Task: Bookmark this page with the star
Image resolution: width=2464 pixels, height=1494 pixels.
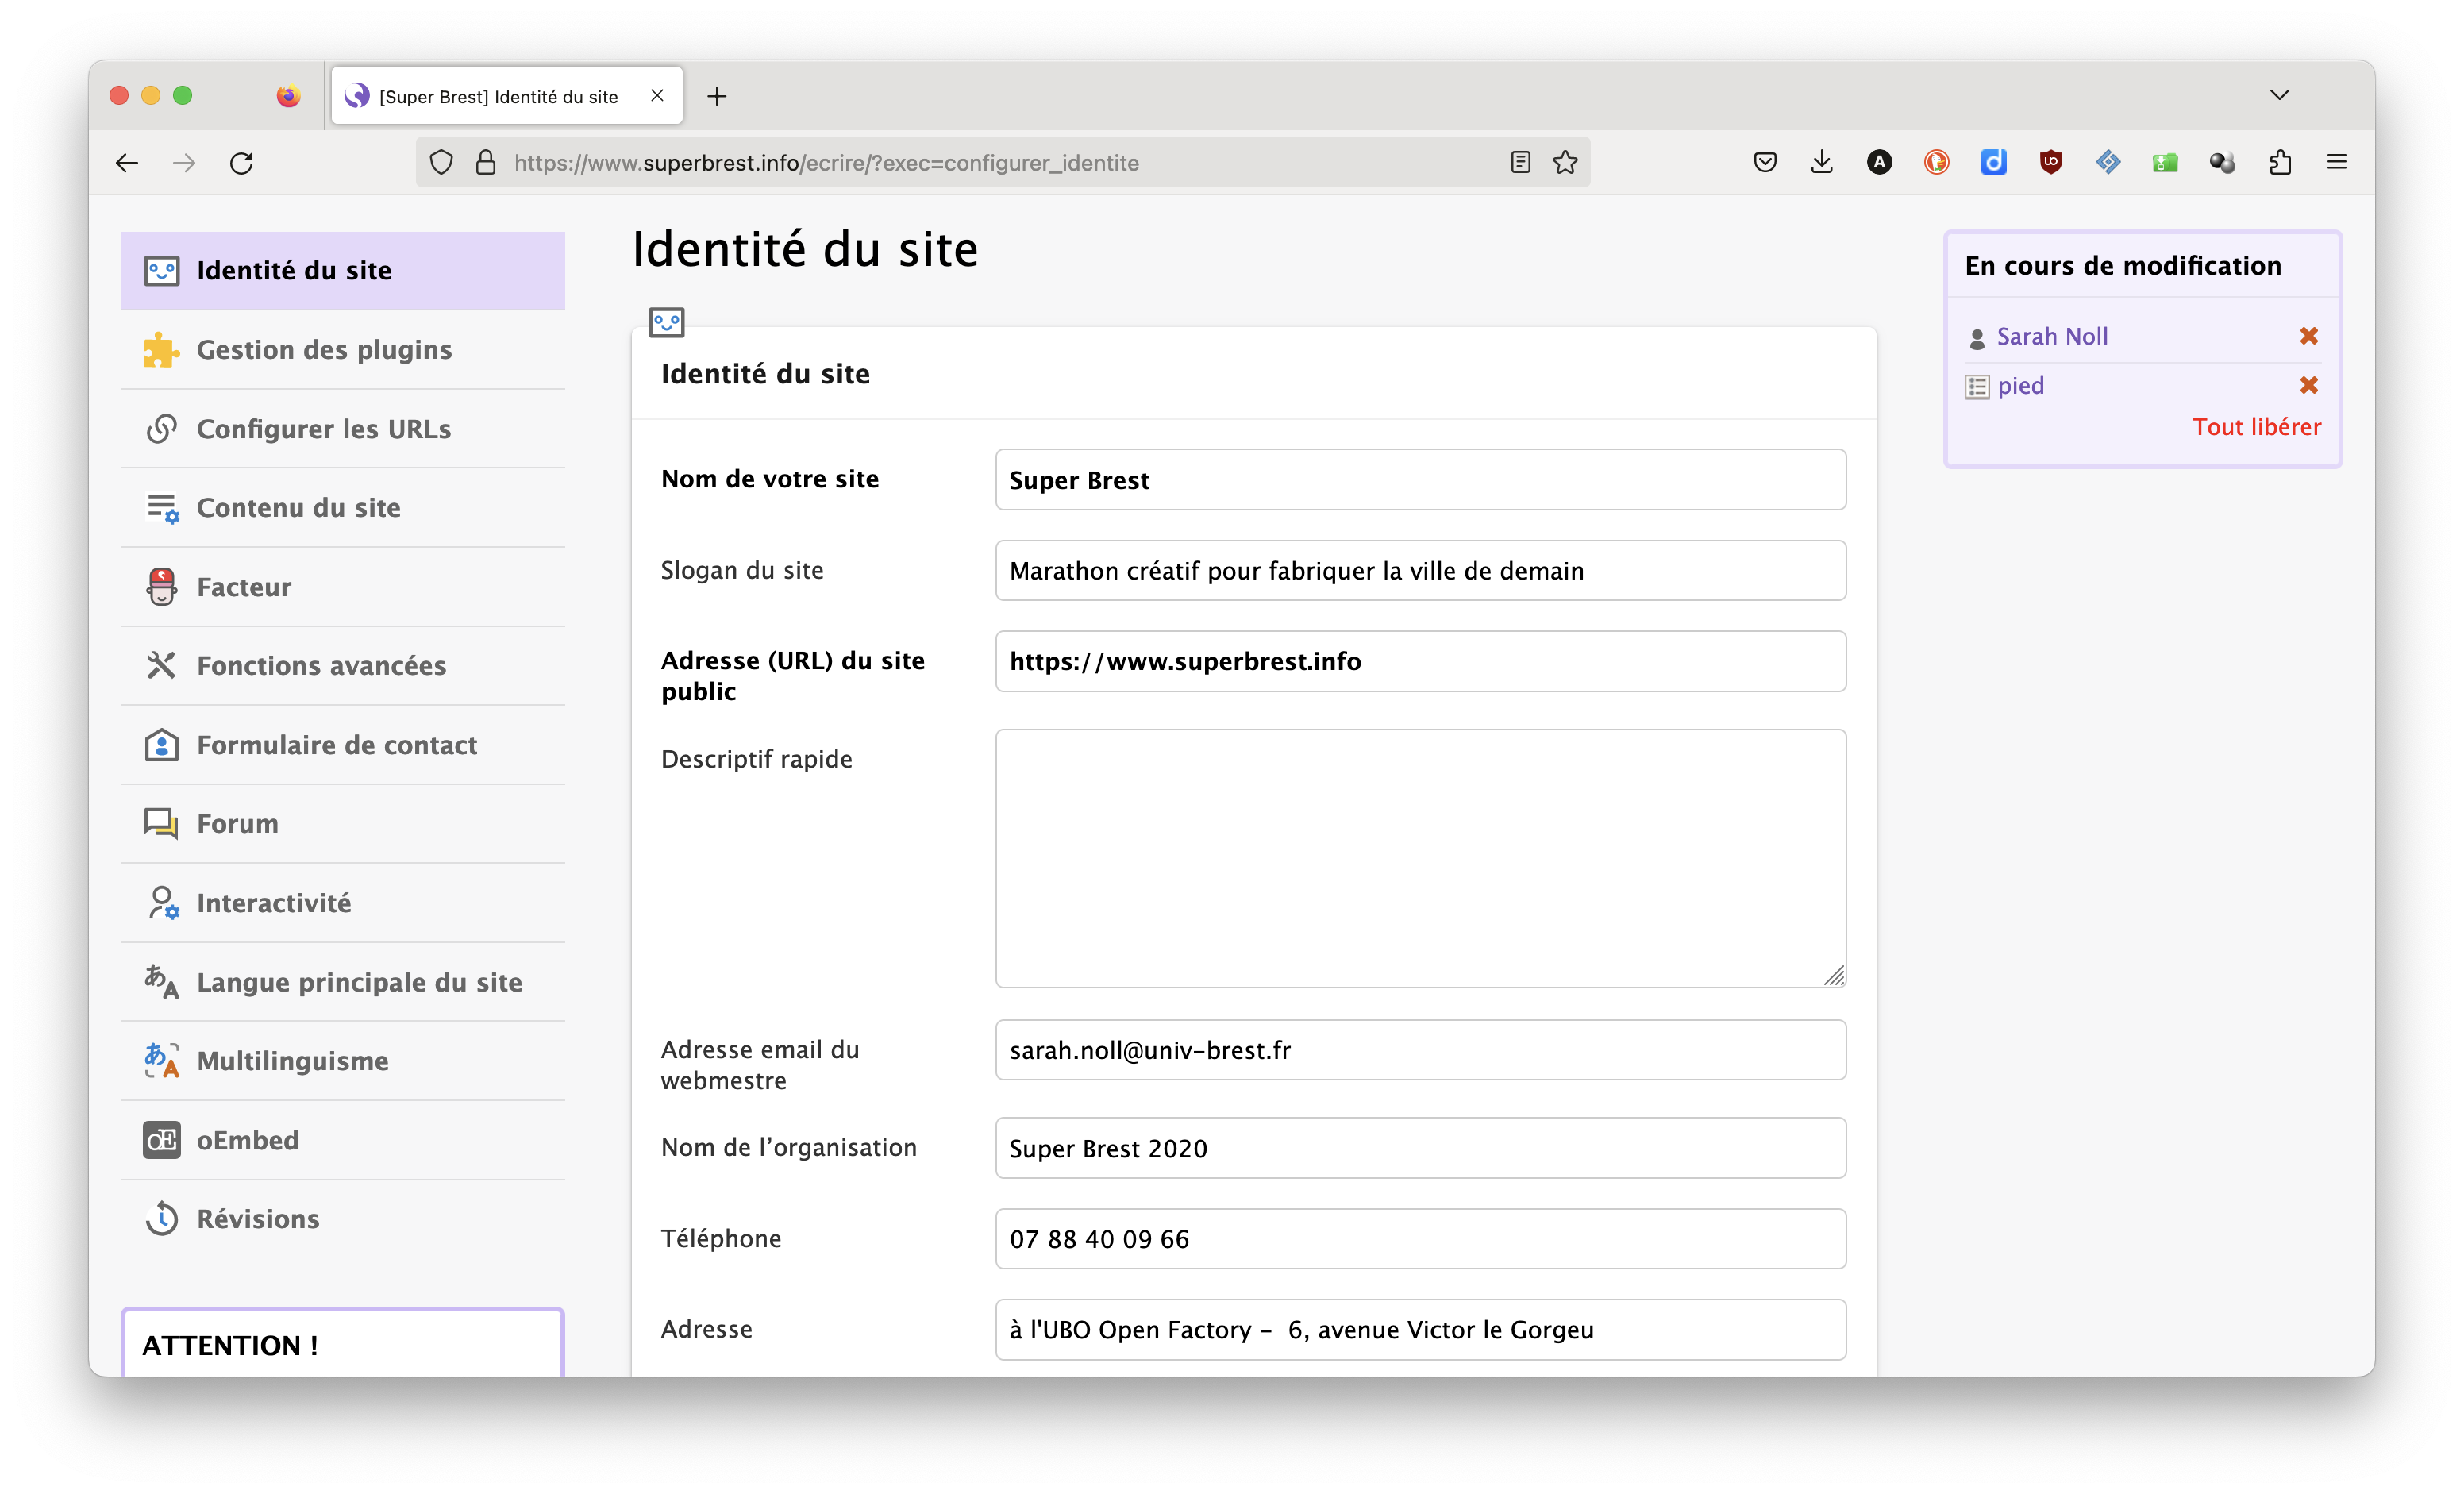Action: point(1565,162)
